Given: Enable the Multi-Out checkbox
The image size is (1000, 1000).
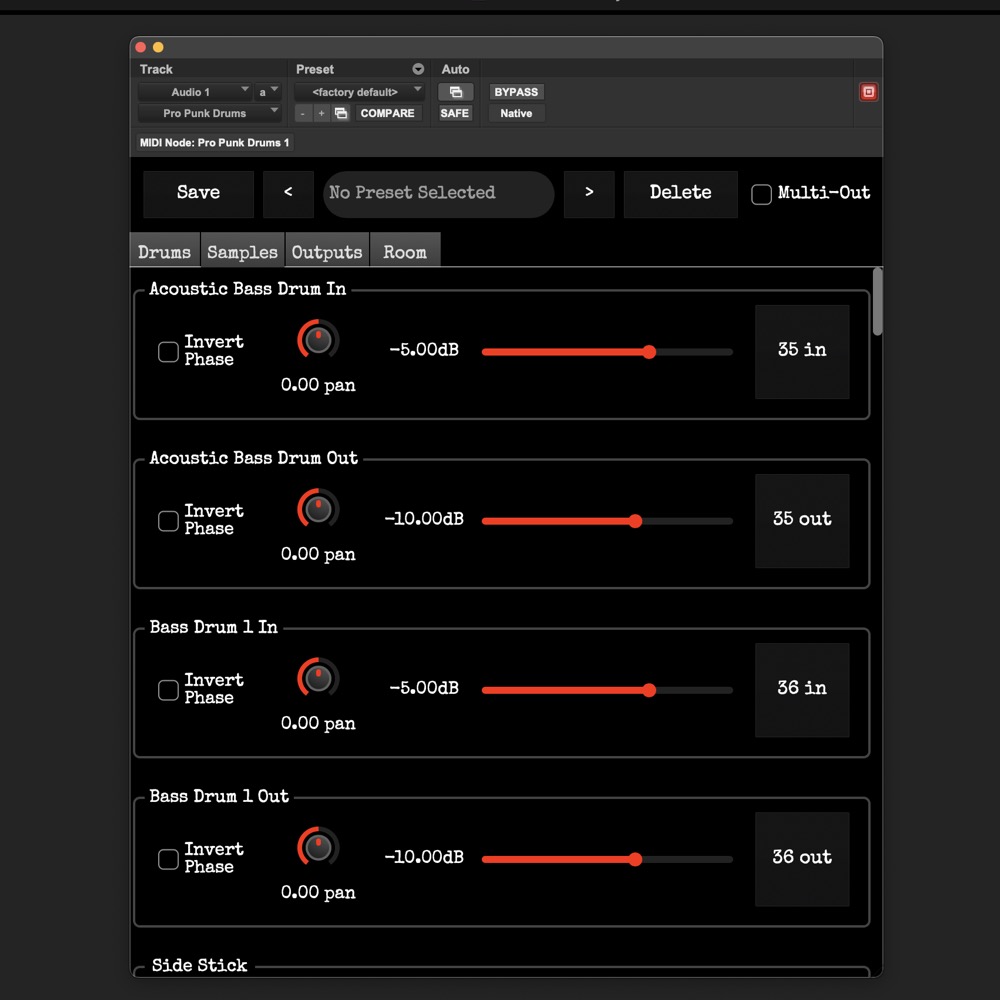Looking at the screenshot, I should (761, 194).
